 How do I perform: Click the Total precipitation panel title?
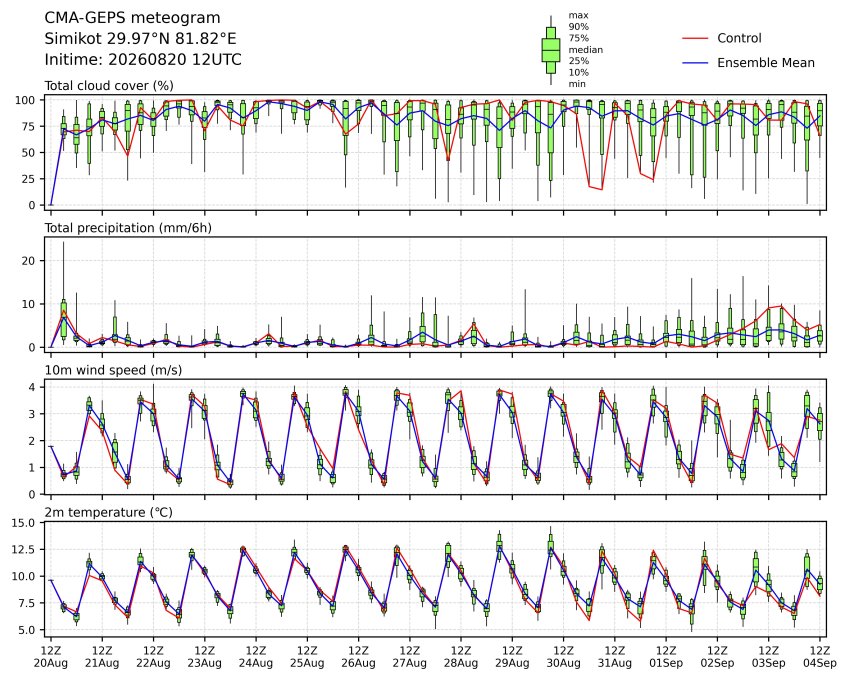128,228
